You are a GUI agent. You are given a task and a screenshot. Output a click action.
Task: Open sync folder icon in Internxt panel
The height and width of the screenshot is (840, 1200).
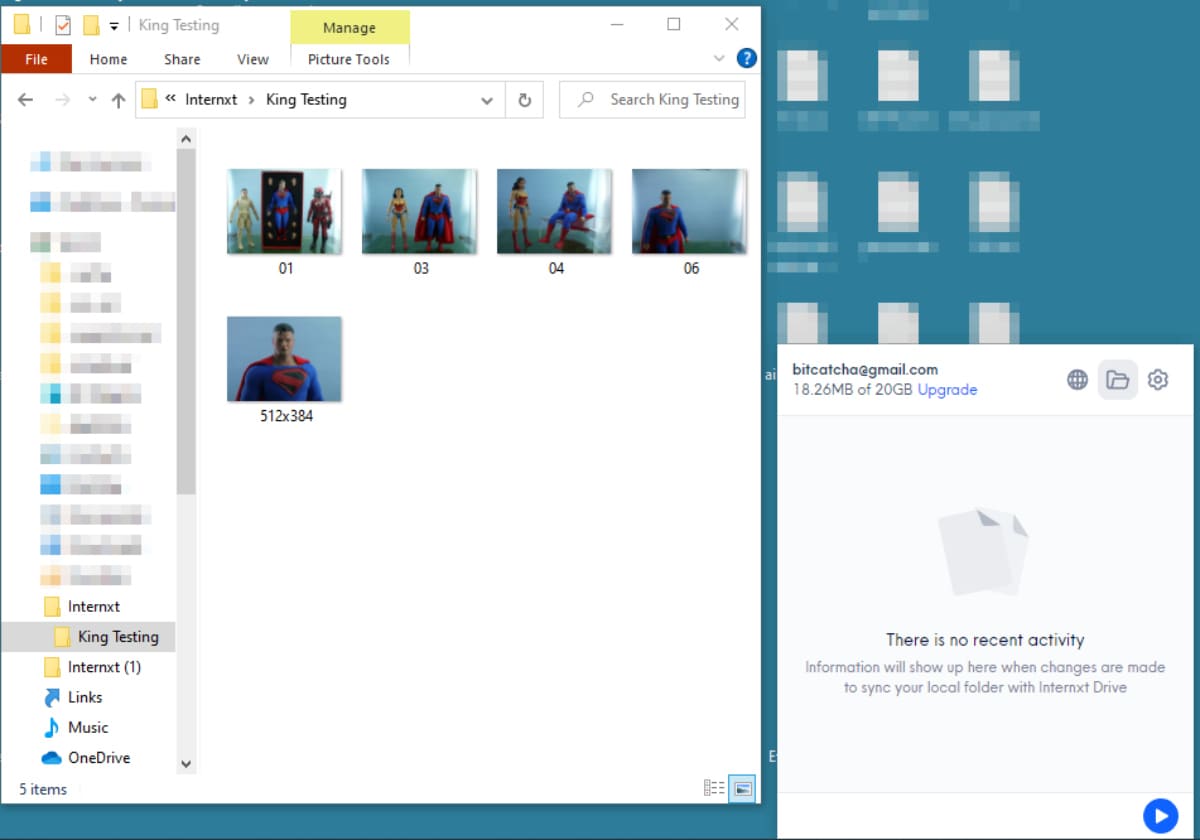(x=1117, y=380)
